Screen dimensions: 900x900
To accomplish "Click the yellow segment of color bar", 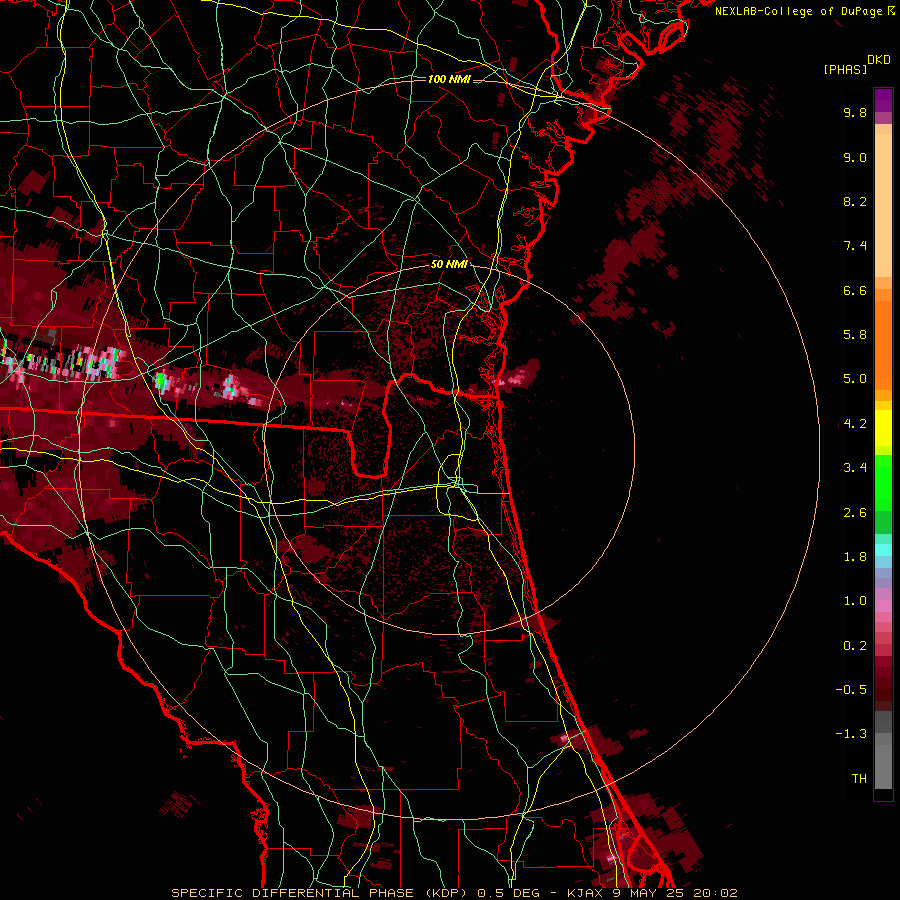I will tap(883, 428).
